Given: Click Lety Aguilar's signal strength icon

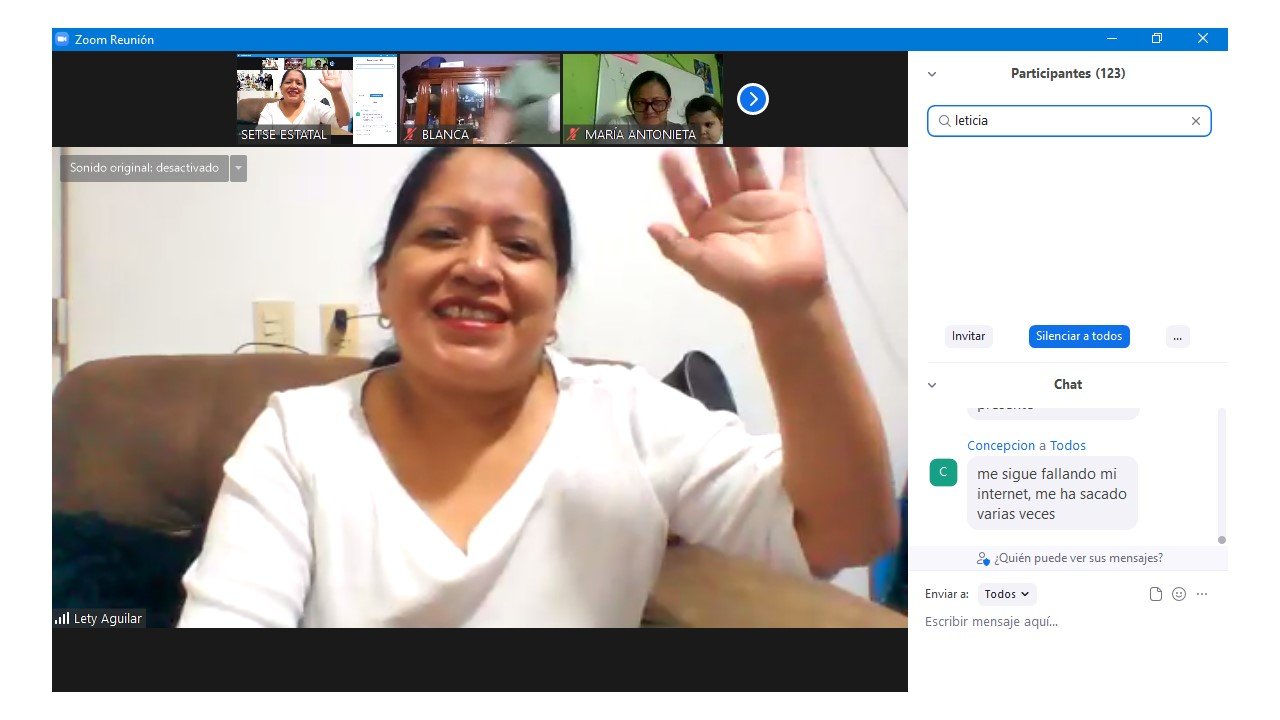Looking at the screenshot, I should 62,619.
